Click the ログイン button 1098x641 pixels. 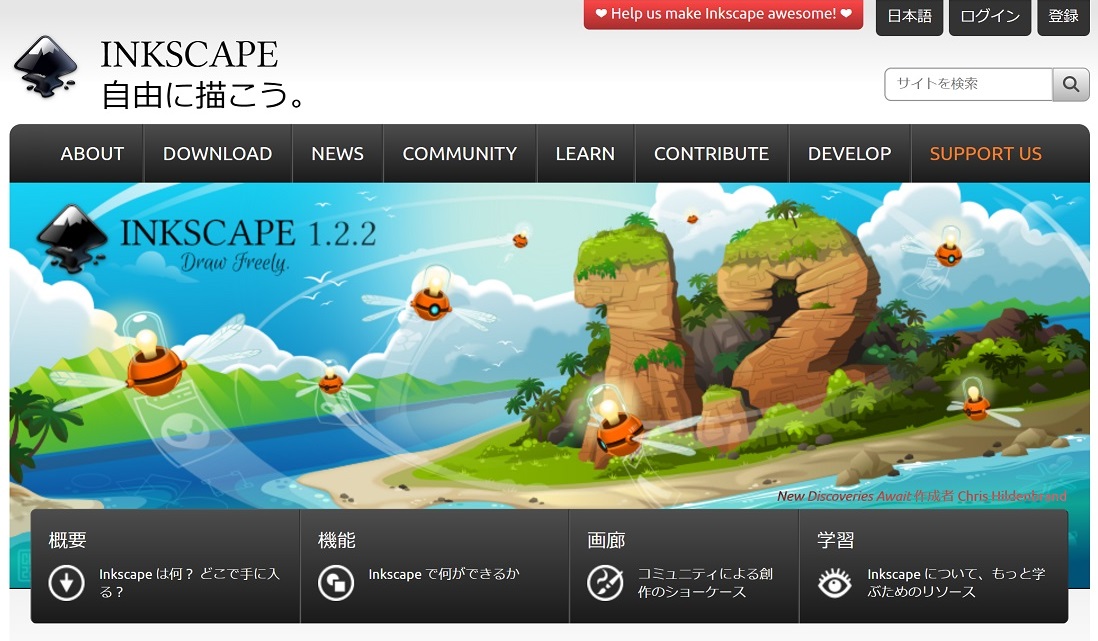(x=990, y=16)
